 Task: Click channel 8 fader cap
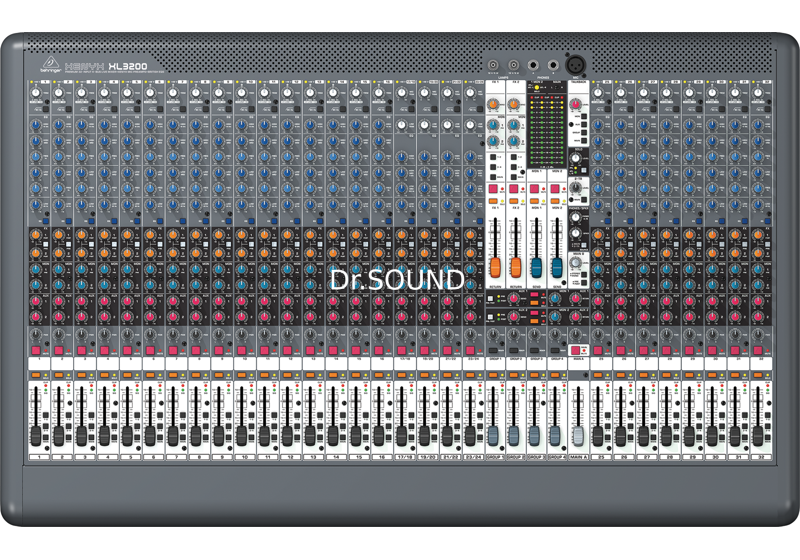pos(196,436)
